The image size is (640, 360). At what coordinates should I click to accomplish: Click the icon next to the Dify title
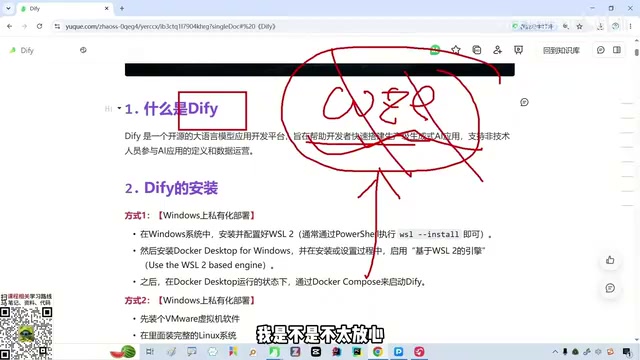click(x=83, y=50)
